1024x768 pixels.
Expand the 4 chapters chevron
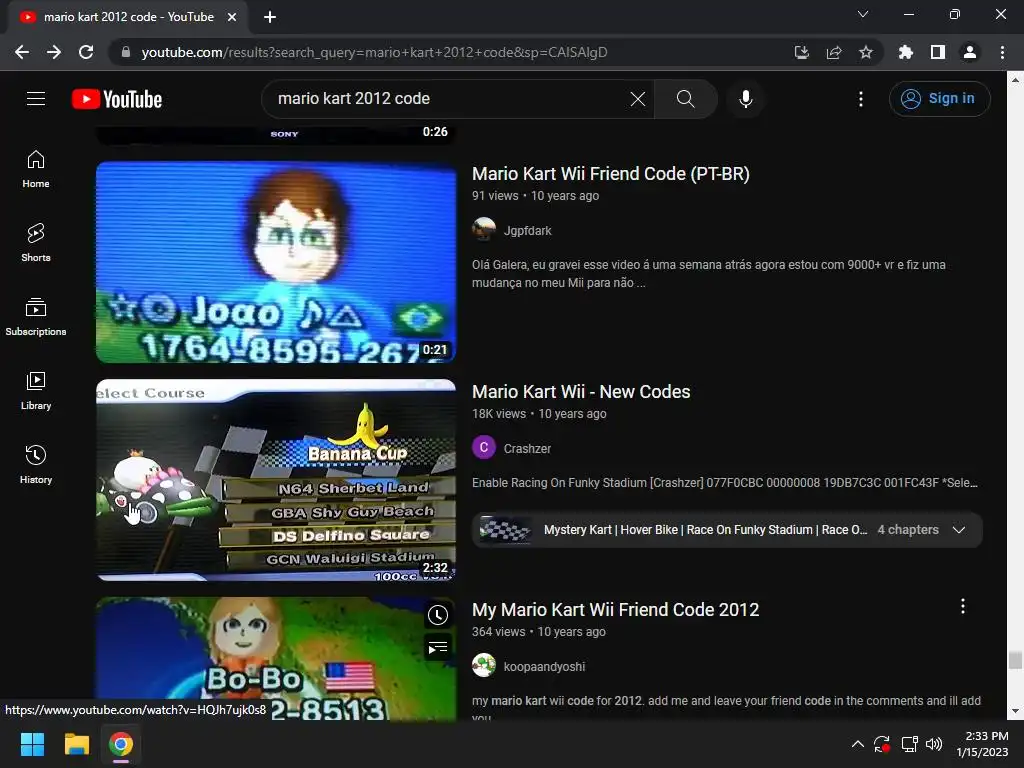coord(959,530)
